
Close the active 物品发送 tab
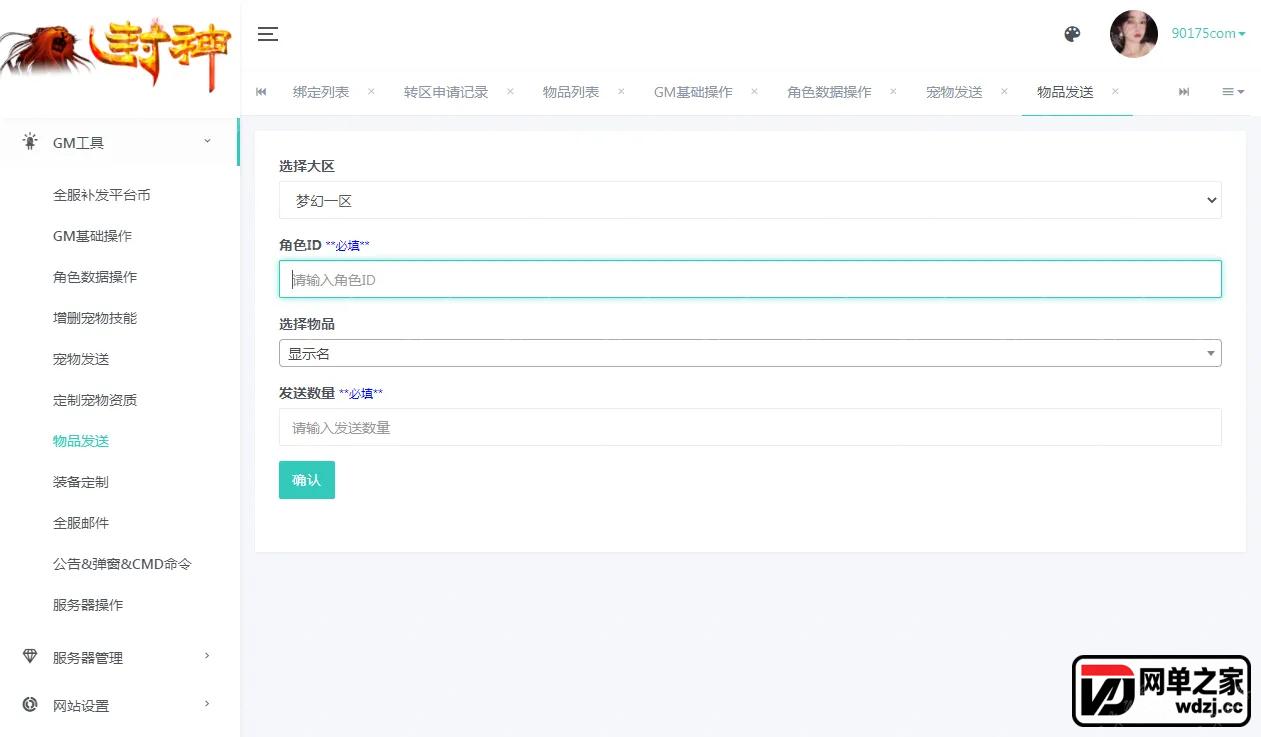(x=1115, y=91)
